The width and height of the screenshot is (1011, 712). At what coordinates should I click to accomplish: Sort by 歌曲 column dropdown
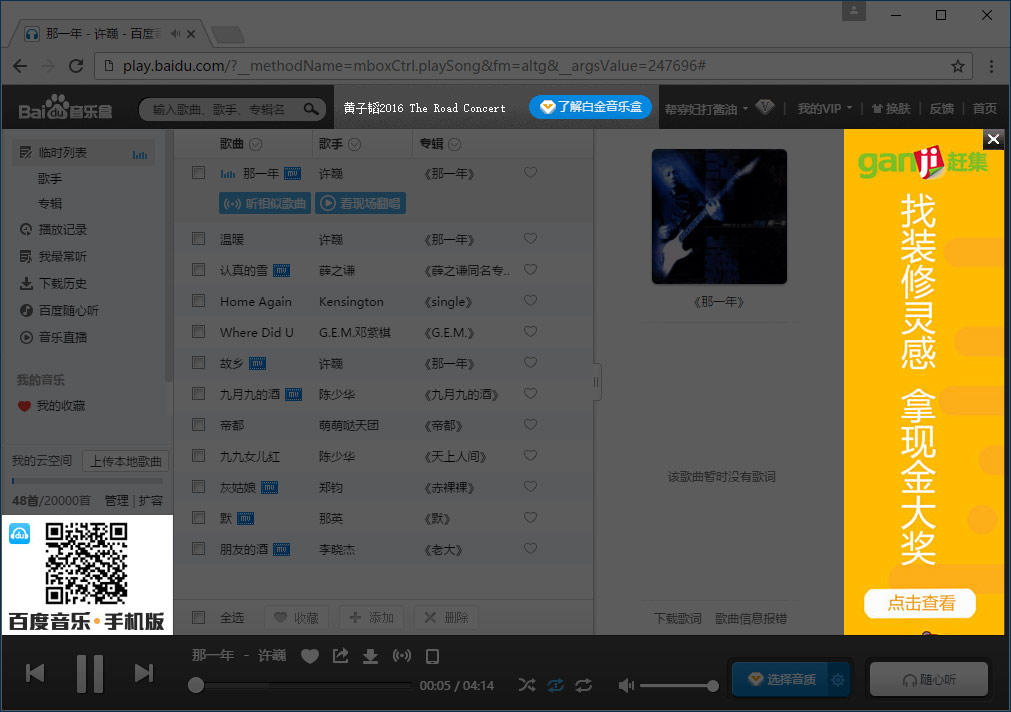click(255, 144)
